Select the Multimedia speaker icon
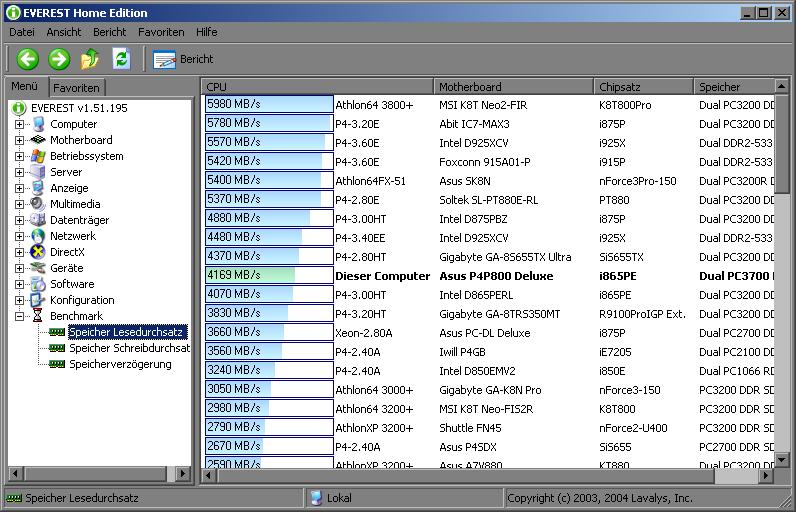Image resolution: width=796 pixels, height=512 pixels. 38,204
